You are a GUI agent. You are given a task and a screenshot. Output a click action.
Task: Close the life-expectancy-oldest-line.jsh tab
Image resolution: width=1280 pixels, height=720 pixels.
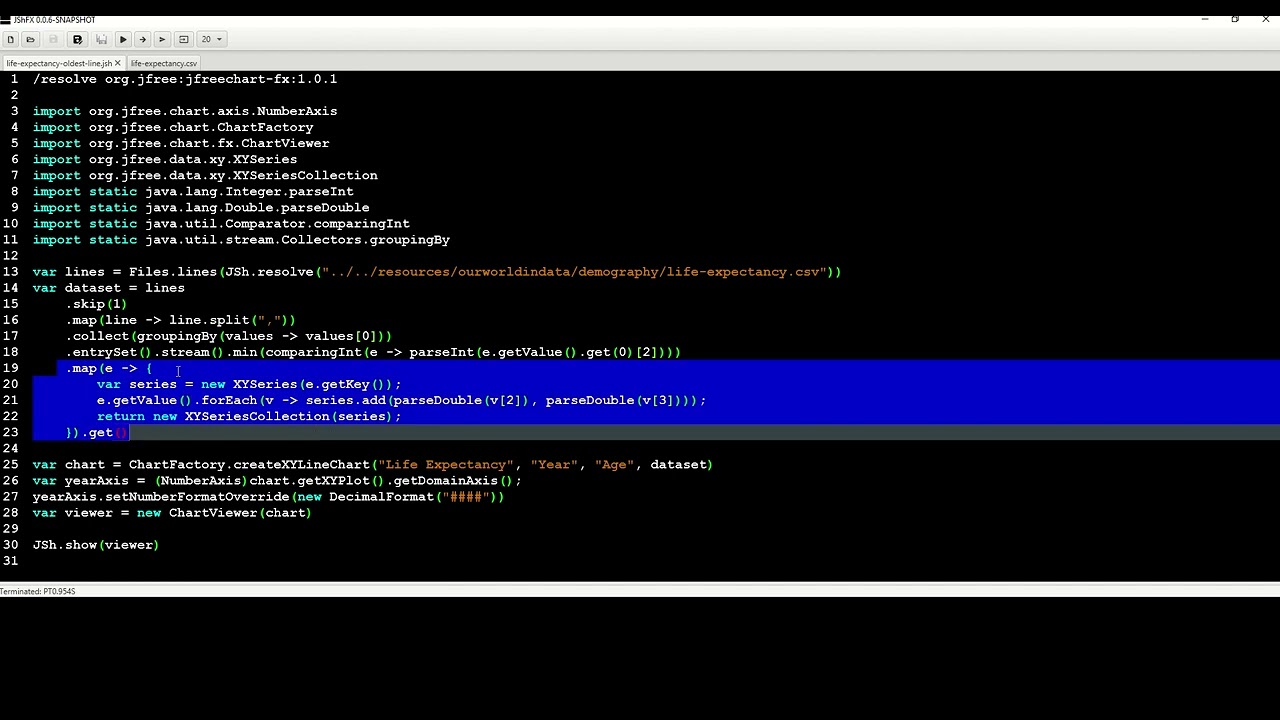tap(117, 63)
